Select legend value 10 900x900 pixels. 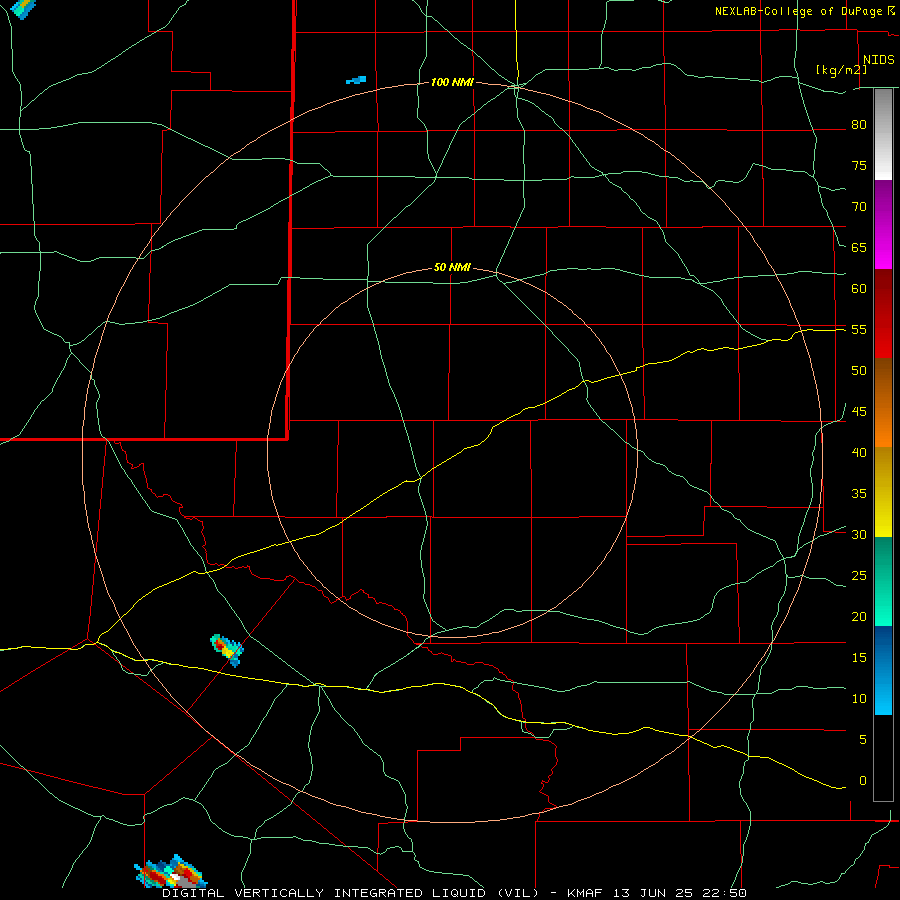859,699
